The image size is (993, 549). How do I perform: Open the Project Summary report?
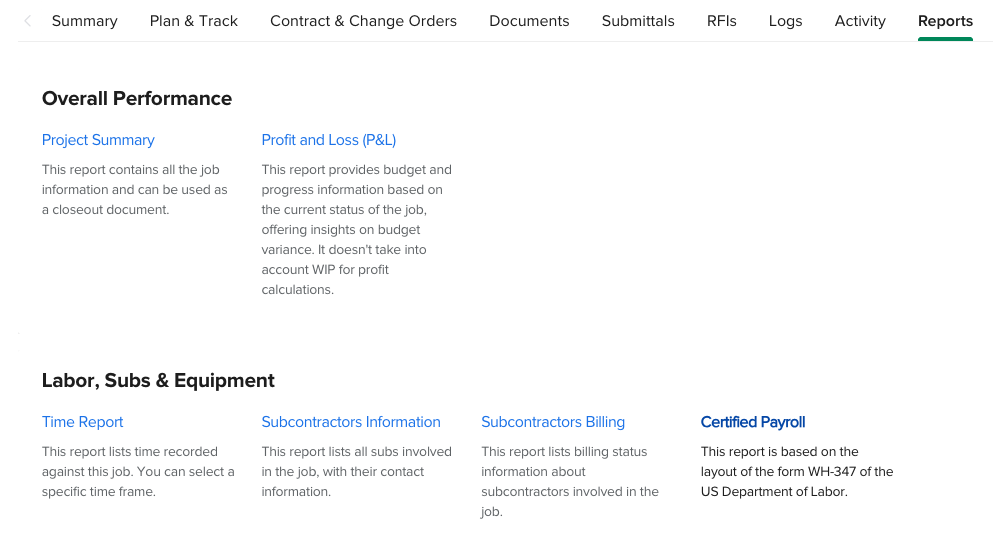[x=98, y=140]
